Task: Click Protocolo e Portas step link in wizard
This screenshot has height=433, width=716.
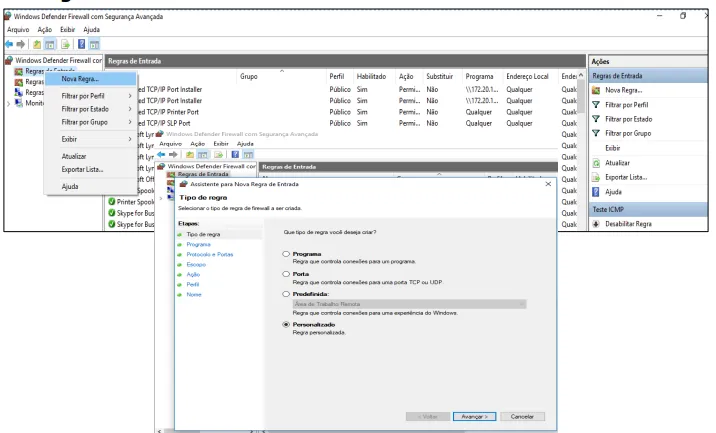Action: tap(210, 254)
